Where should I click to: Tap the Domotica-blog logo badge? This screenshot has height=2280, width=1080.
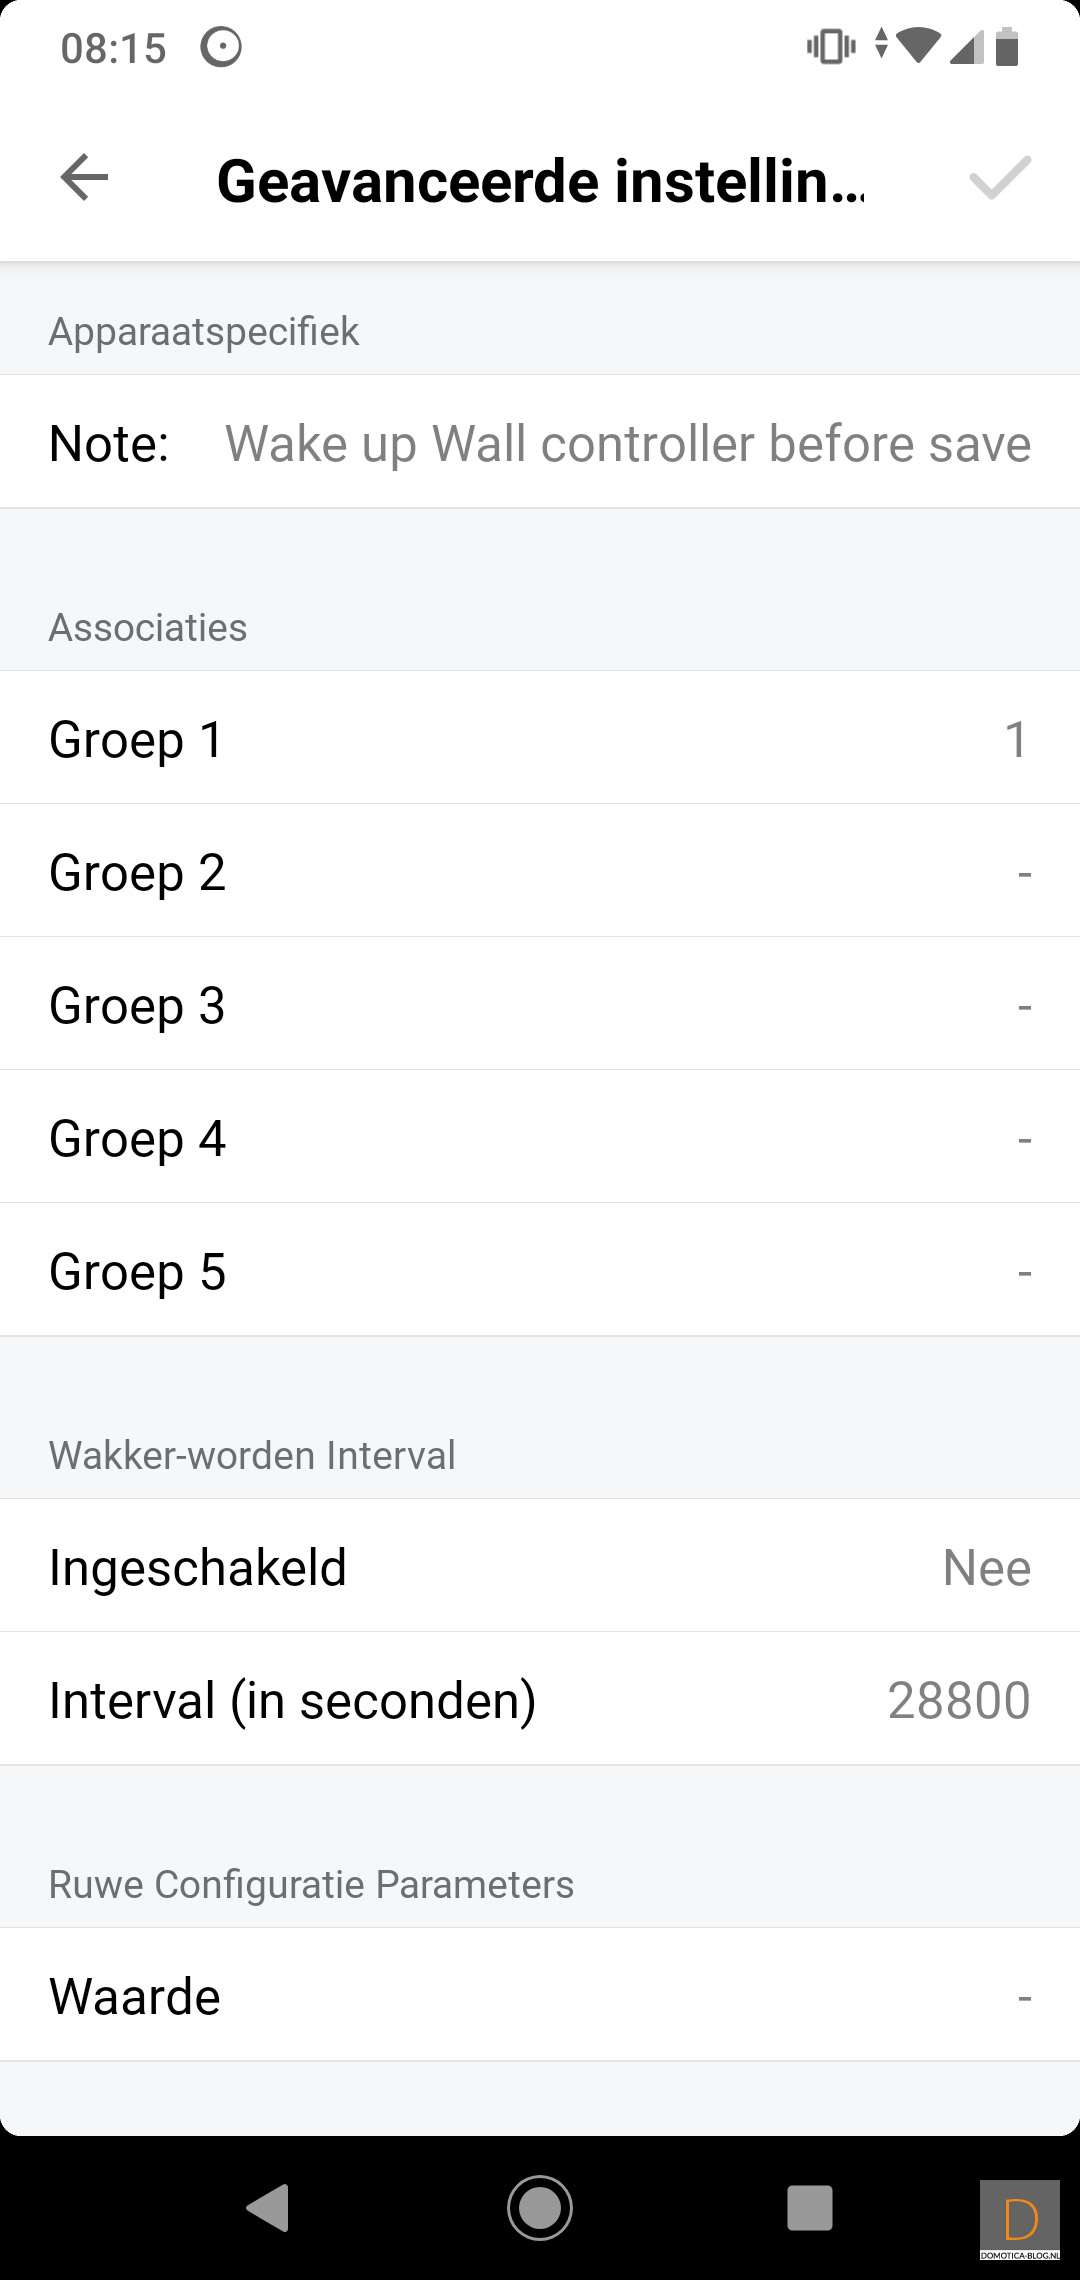point(1019,2219)
